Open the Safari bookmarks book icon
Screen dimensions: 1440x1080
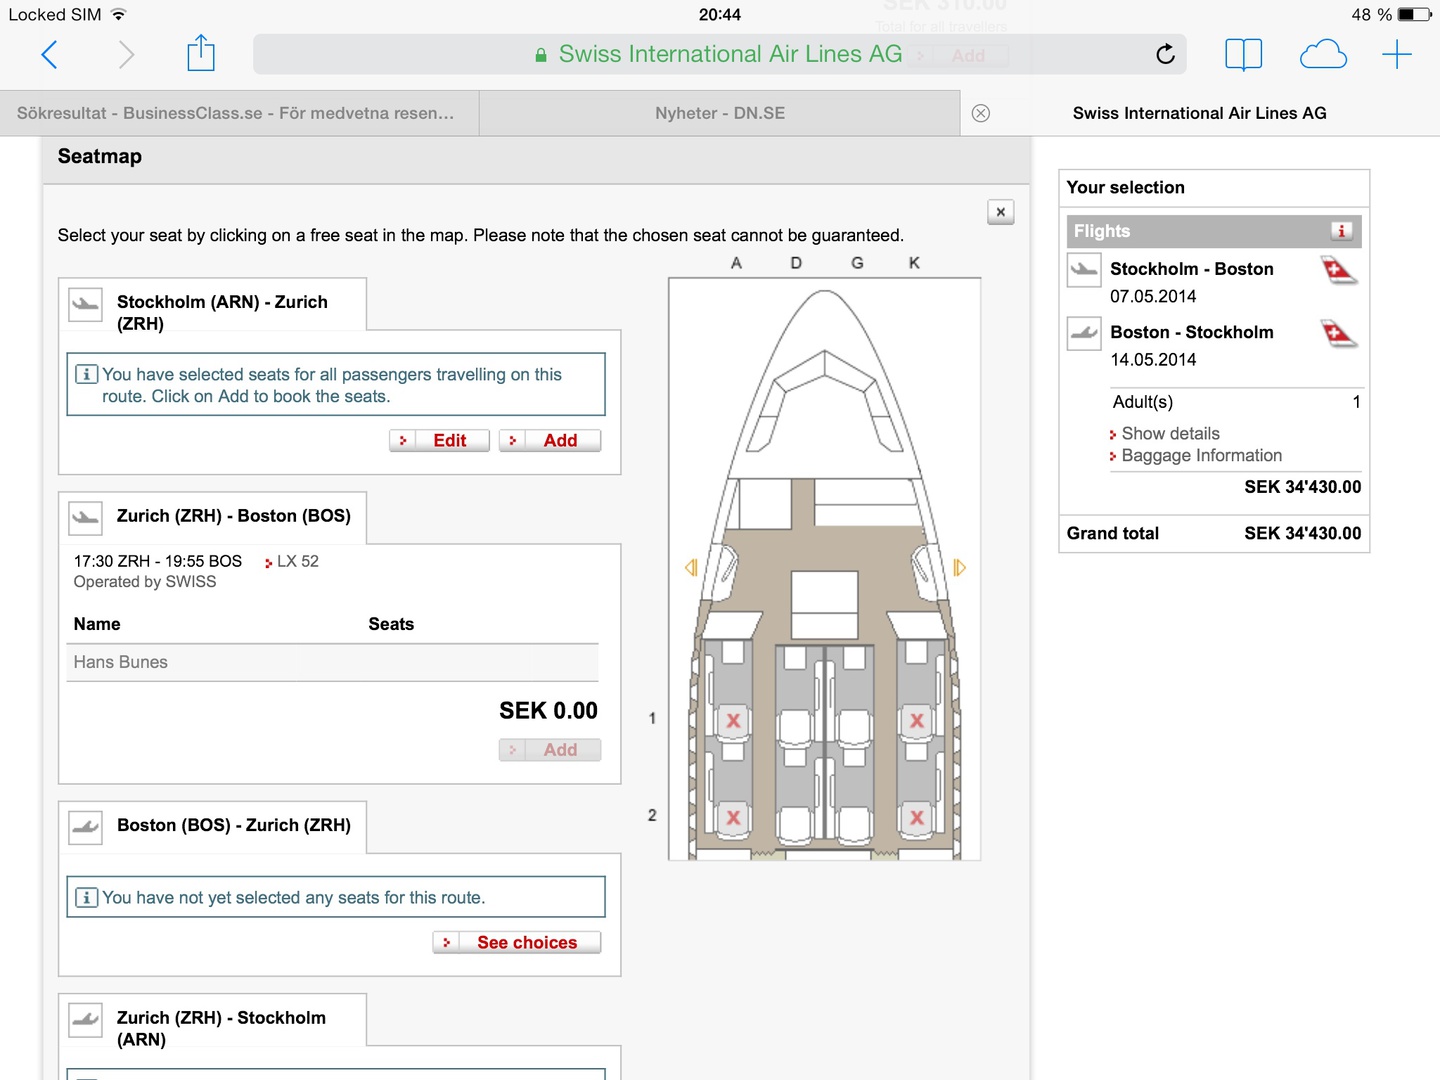1243,54
